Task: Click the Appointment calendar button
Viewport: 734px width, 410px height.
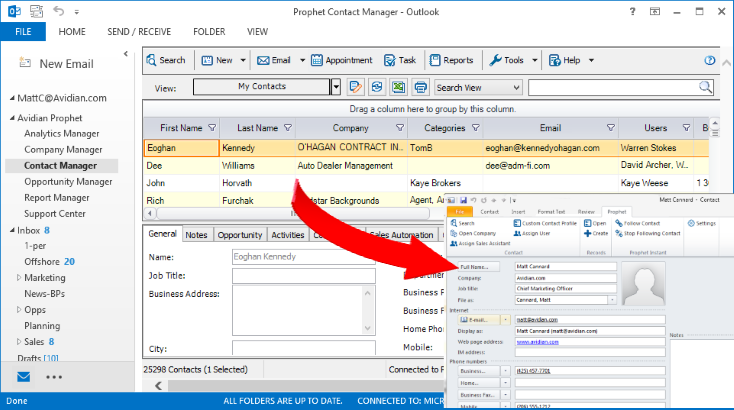Action: 342,60
